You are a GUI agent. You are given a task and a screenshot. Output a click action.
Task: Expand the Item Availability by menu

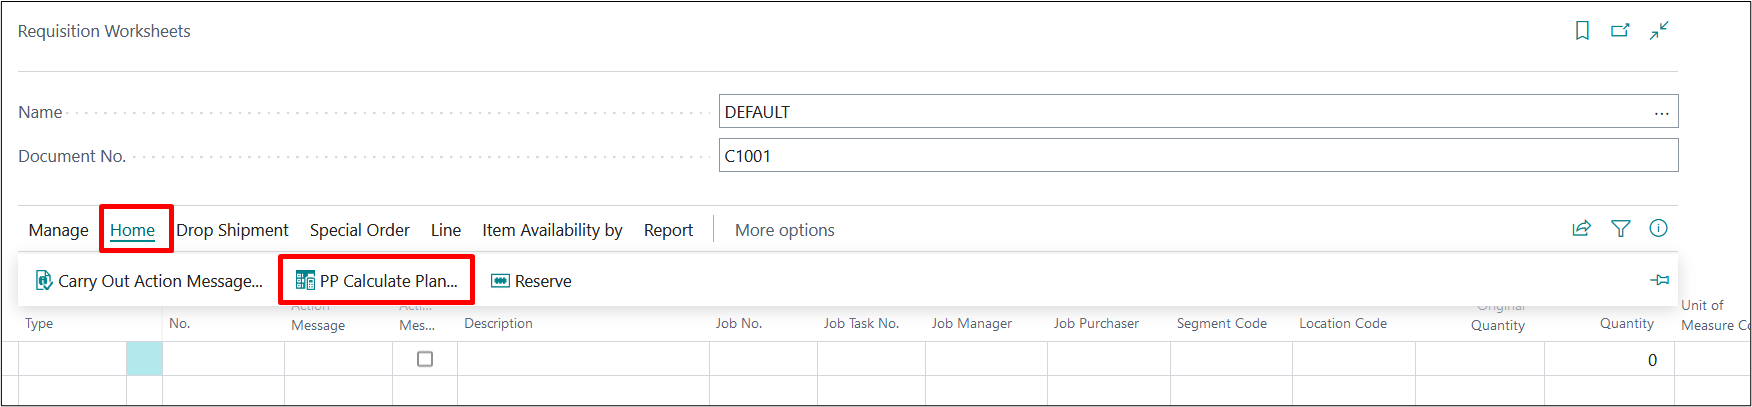click(x=552, y=230)
